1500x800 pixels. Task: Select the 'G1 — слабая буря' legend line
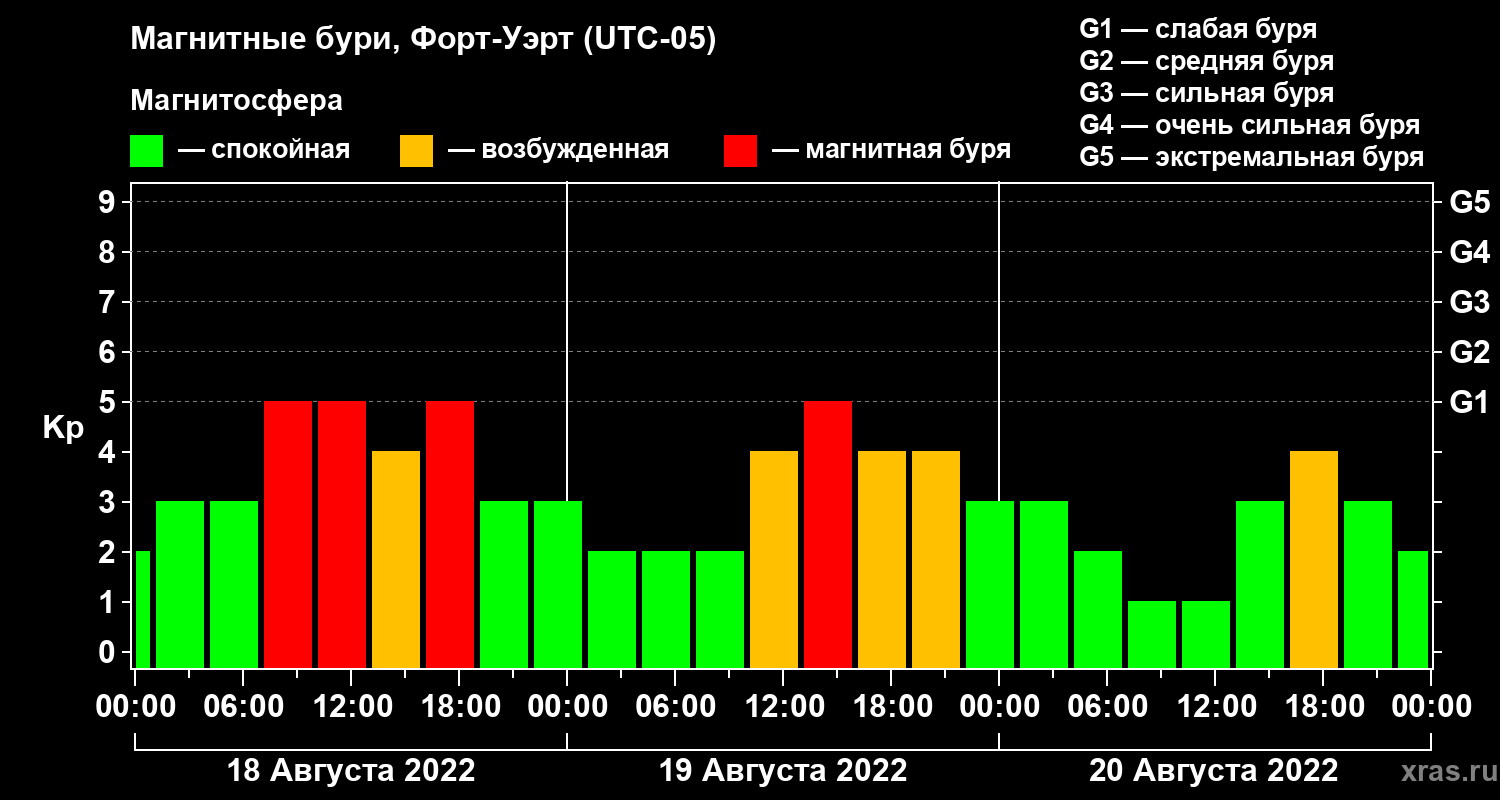[1198, 28]
